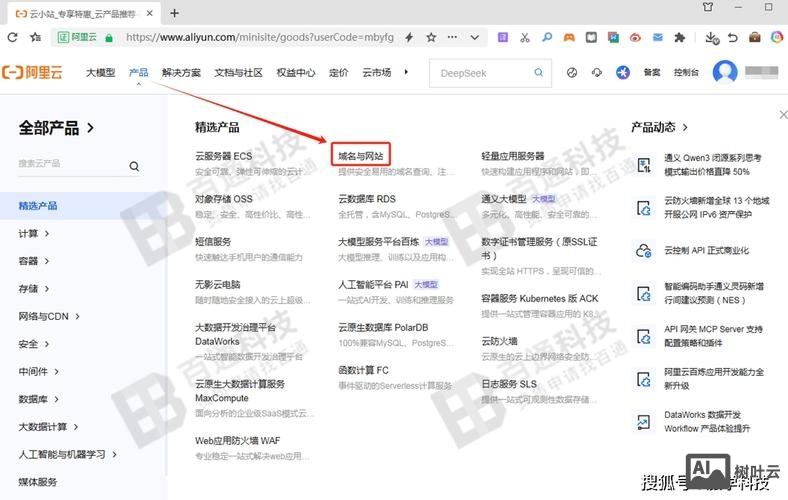Reload the page with the refresh icon
The width and height of the screenshot is (788, 500).
pos(13,37)
